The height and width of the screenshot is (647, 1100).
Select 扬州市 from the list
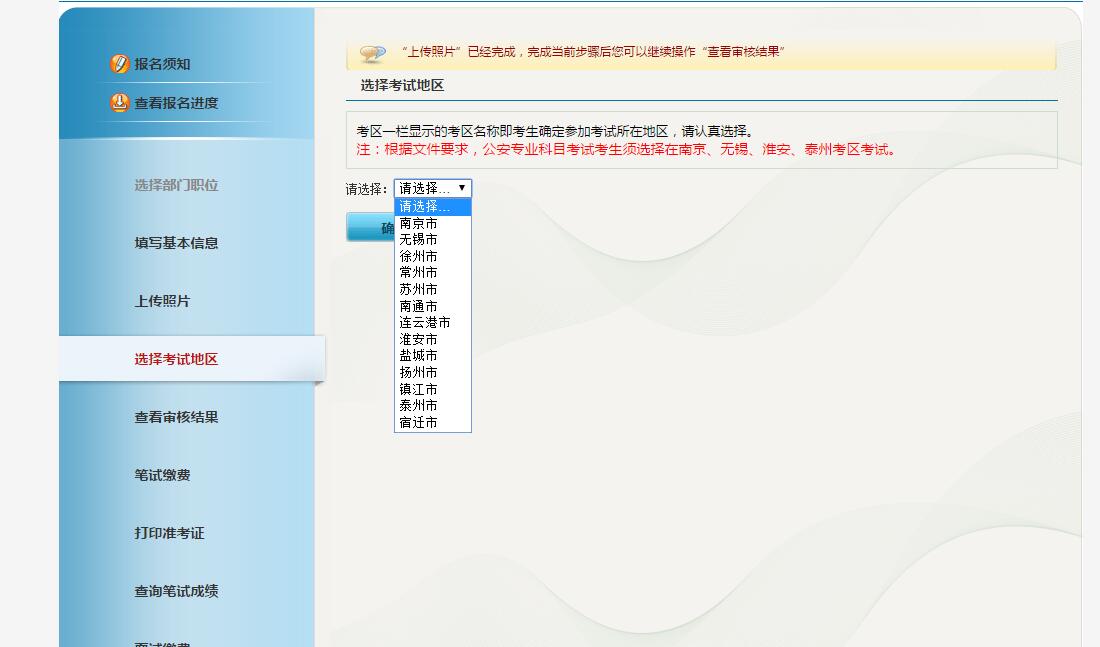click(433, 373)
